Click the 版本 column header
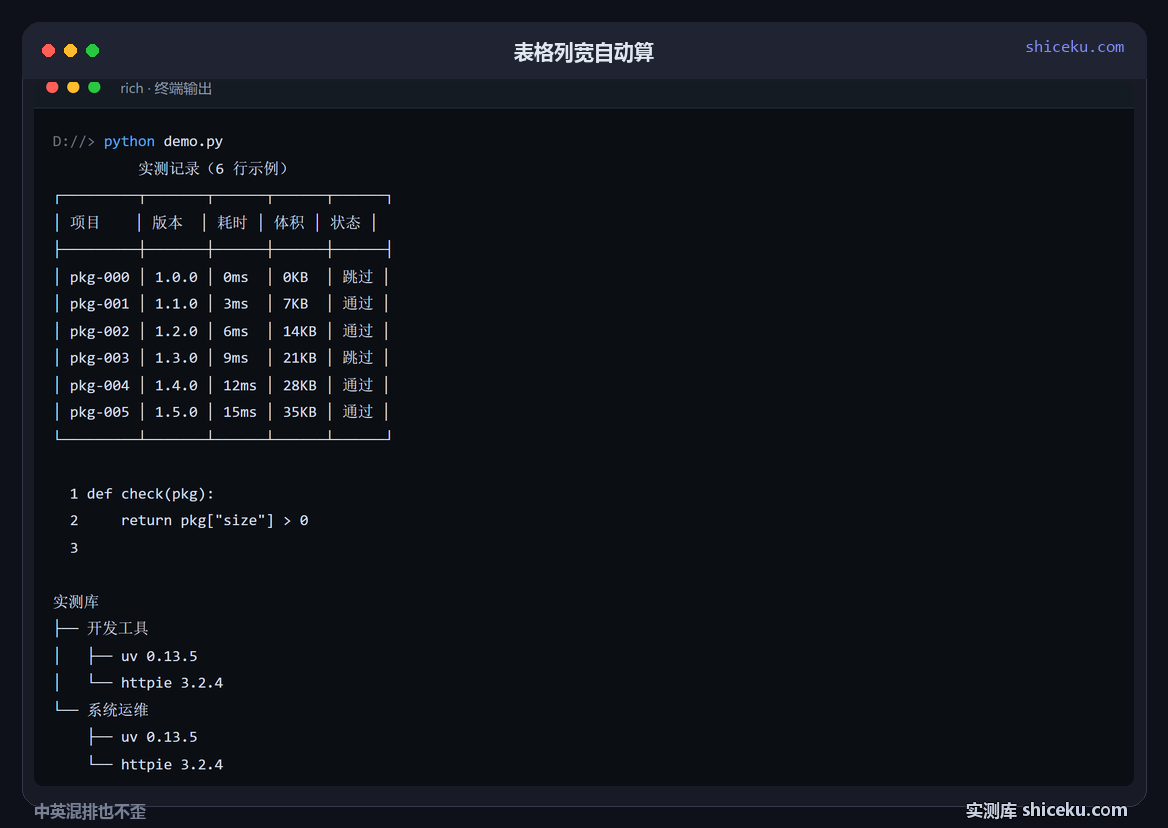This screenshot has width=1168, height=828. (x=167, y=223)
